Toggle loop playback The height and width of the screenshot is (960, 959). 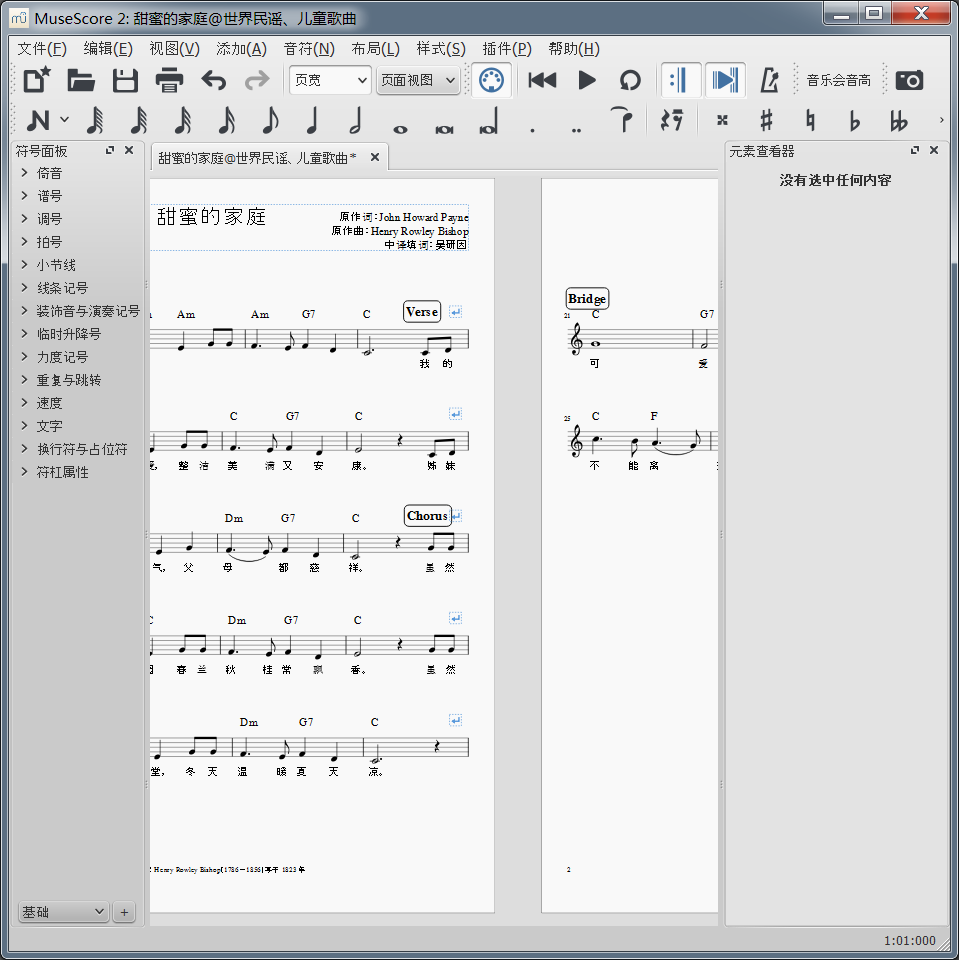tap(630, 81)
